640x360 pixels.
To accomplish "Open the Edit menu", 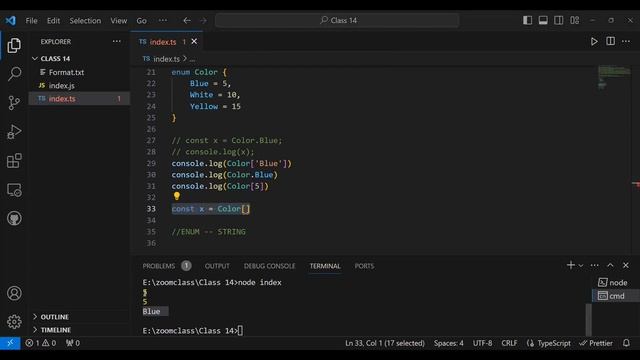I will 53,20.
